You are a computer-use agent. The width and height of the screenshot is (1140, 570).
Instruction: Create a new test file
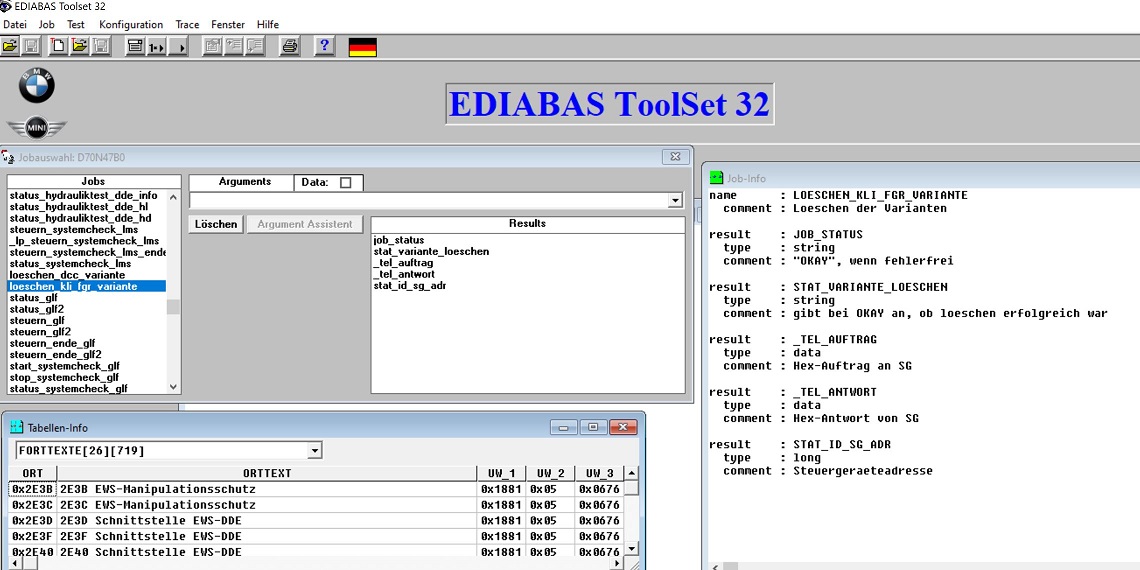coord(57,47)
